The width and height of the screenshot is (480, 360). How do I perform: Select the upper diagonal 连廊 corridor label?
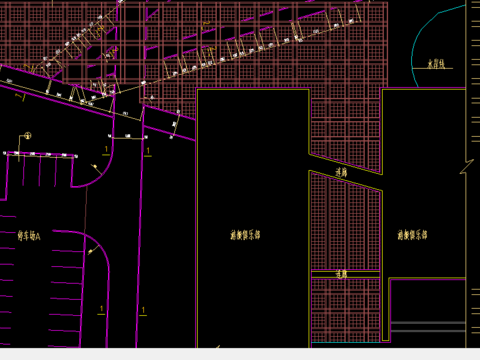341,172
